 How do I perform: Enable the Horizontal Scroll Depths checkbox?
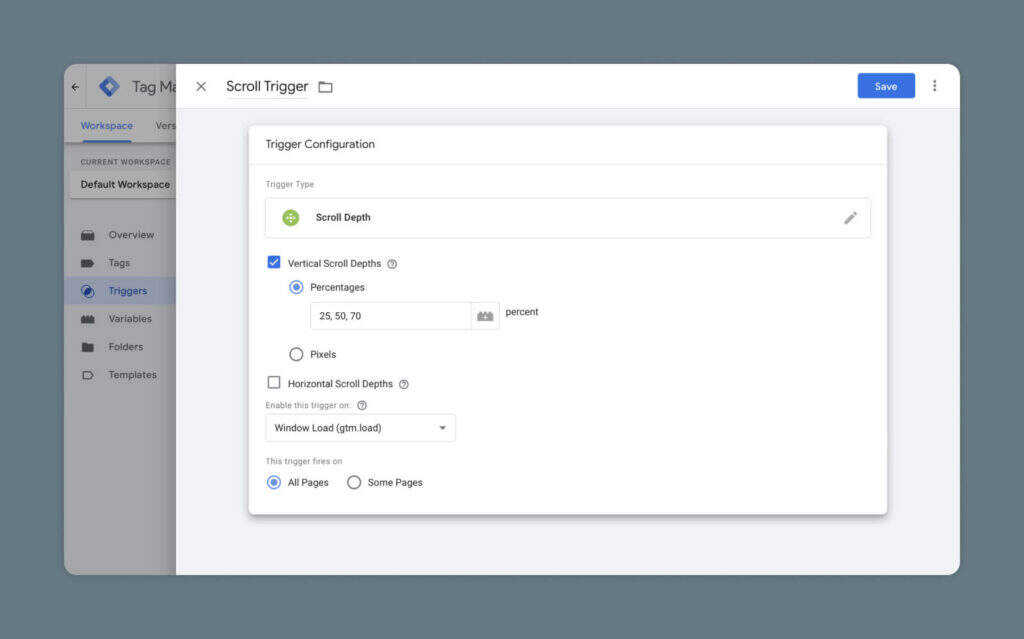(274, 383)
